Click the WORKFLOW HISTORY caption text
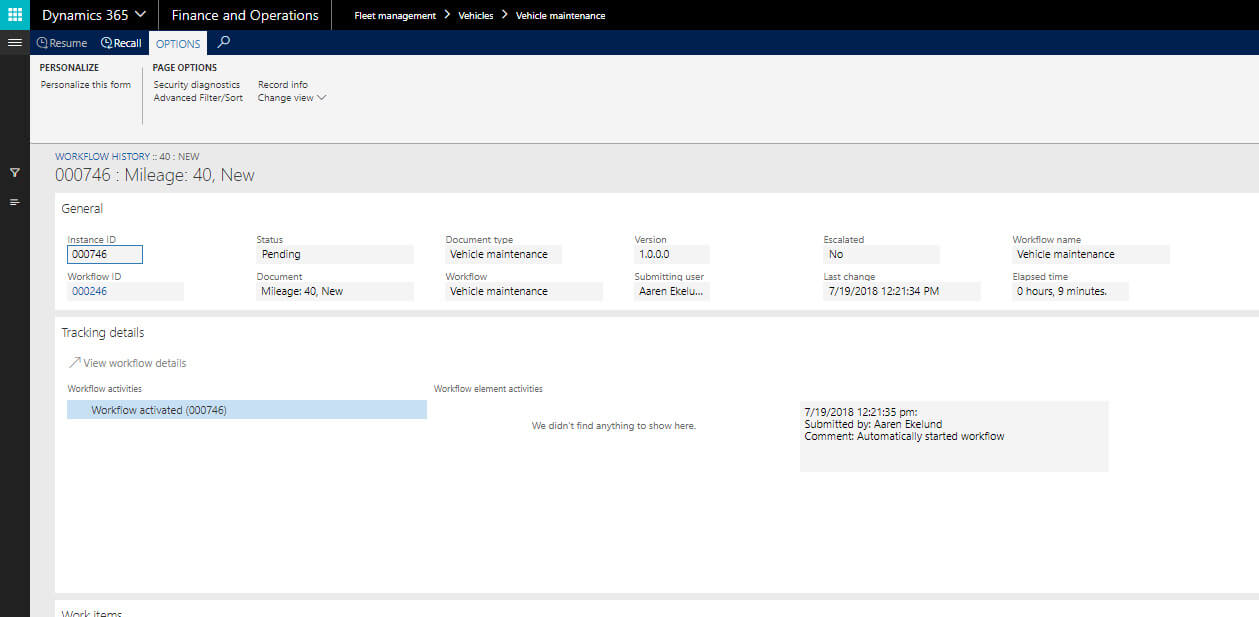The width and height of the screenshot is (1259, 617). pyautogui.click(x=127, y=157)
